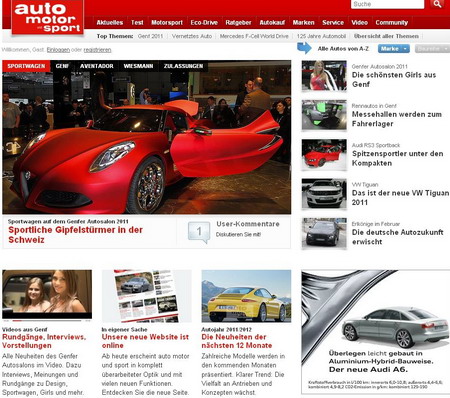
Task: Open the Marke dropdown
Action: point(394,49)
